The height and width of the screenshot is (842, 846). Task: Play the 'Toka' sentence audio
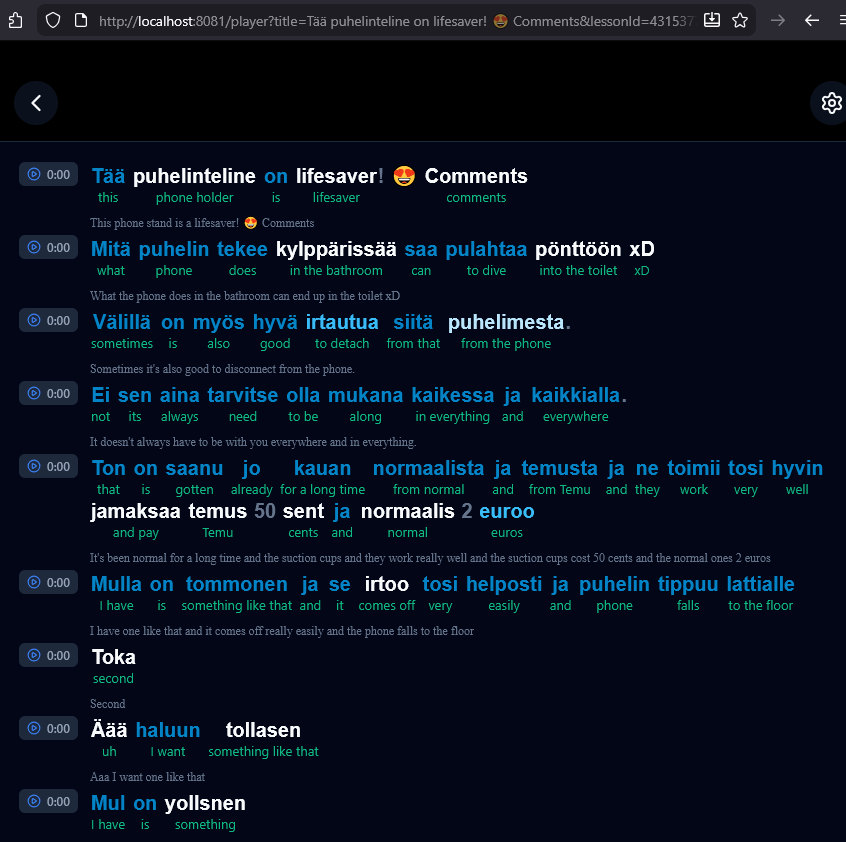tap(49, 655)
